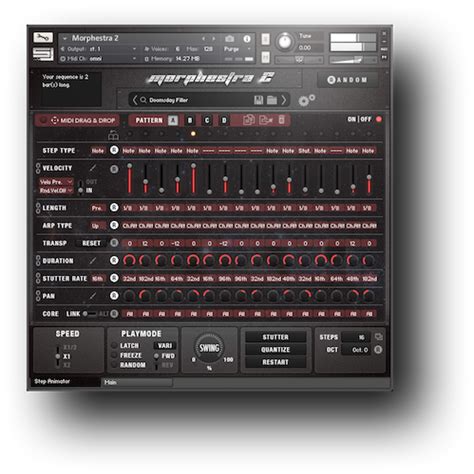
Task: Click MIDI drag and drop crosshair icon
Action: point(54,120)
